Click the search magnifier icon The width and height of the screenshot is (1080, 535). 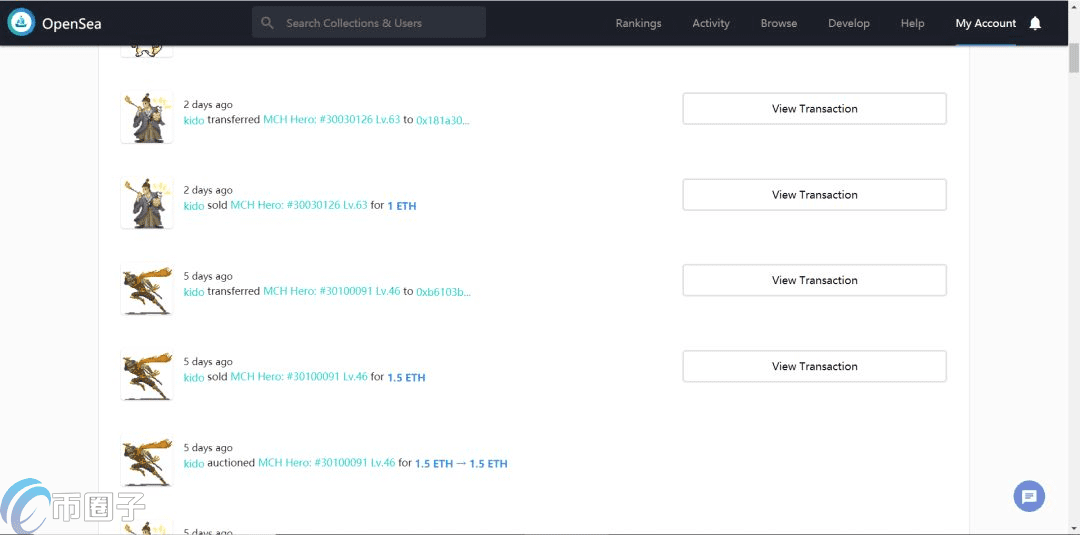point(267,23)
